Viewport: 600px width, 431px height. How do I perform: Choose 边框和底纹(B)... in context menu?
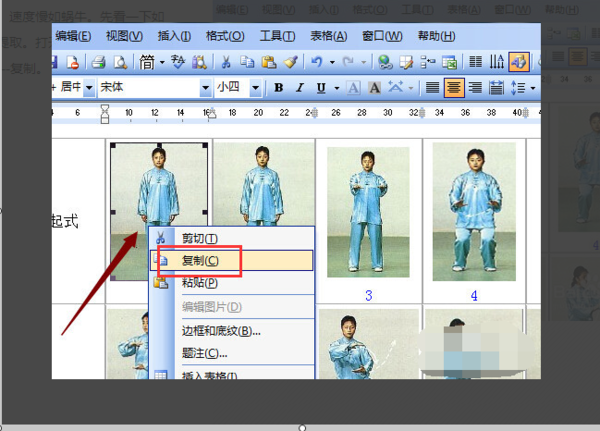[x=232, y=331]
